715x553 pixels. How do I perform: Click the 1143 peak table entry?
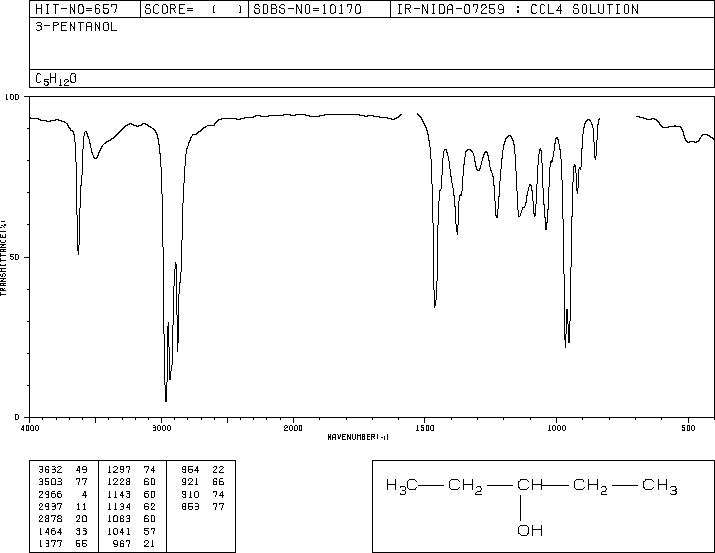point(119,495)
